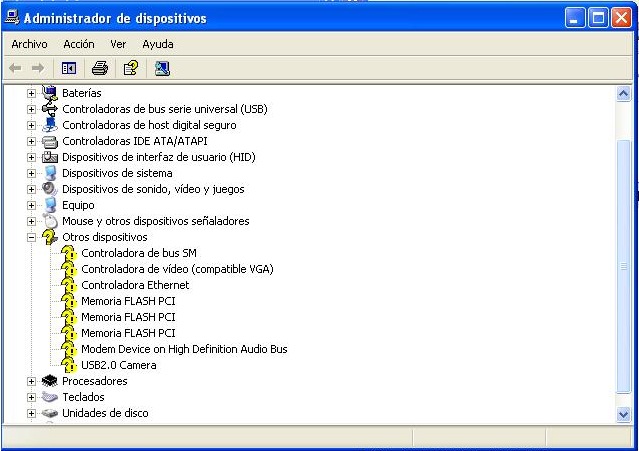Image resolution: width=639 pixels, height=451 pixels.
Task: Click the scrollbar down arrow
Action: click(x=624, y=415)
